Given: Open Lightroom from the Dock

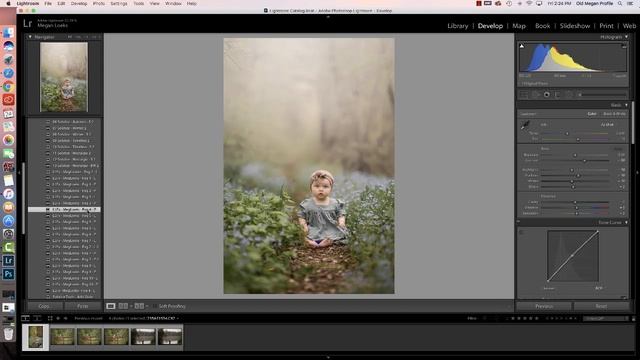Looking at the screenshot, I should 8,261.
